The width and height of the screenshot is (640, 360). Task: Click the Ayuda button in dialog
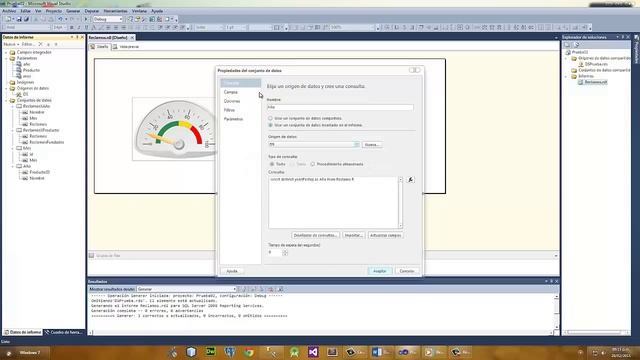232,271
